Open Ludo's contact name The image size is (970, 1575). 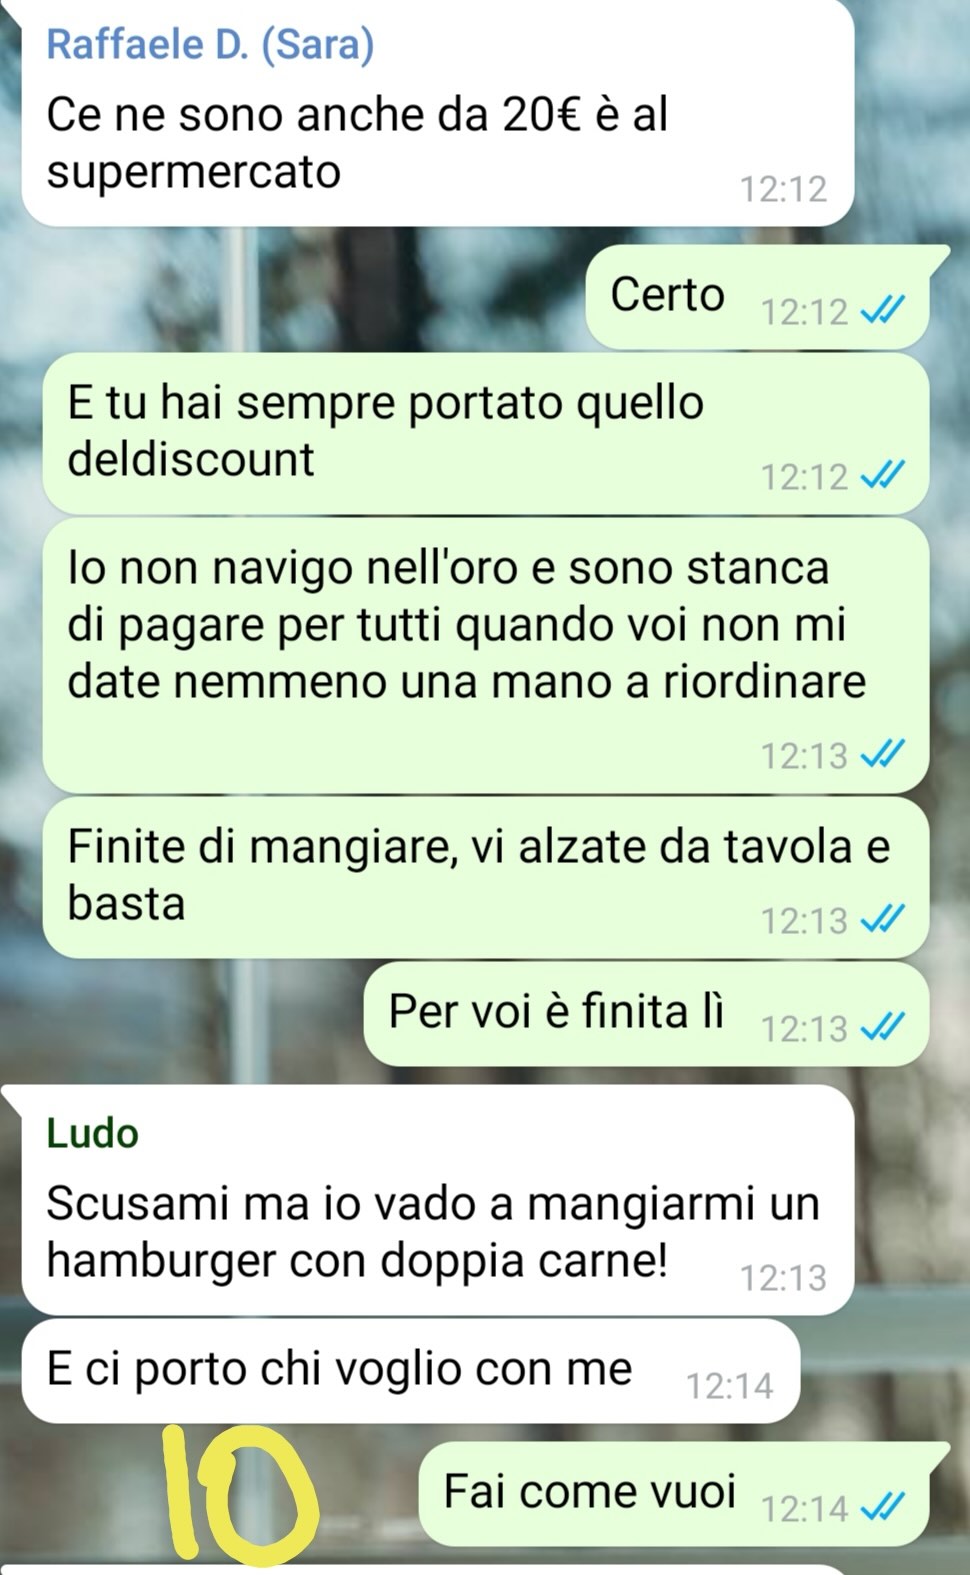(92, 1133)
